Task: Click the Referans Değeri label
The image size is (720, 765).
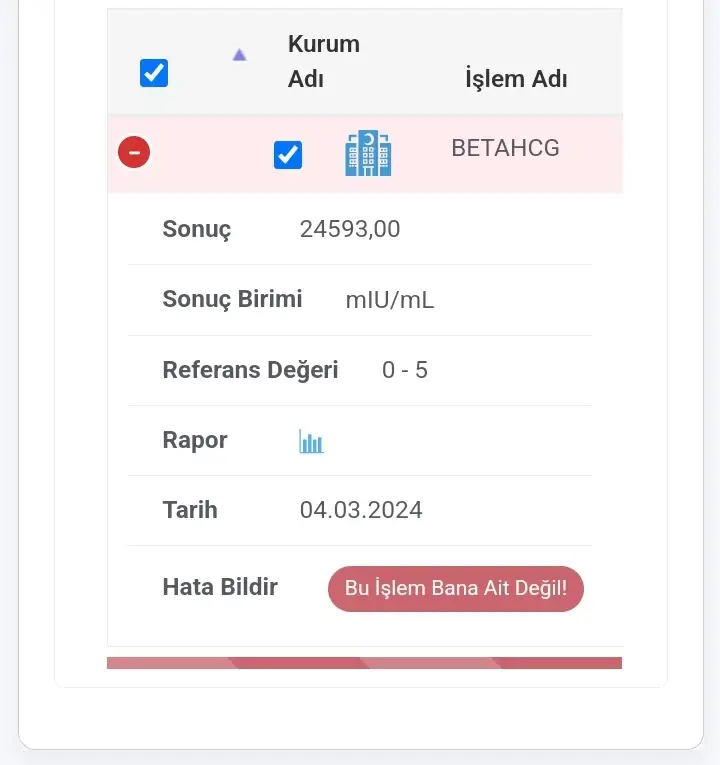Action: 250,370
